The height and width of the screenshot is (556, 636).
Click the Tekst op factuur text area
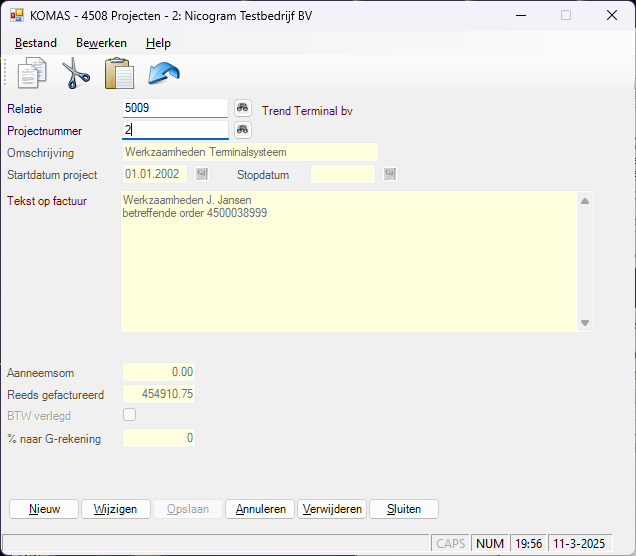point(349,262)
